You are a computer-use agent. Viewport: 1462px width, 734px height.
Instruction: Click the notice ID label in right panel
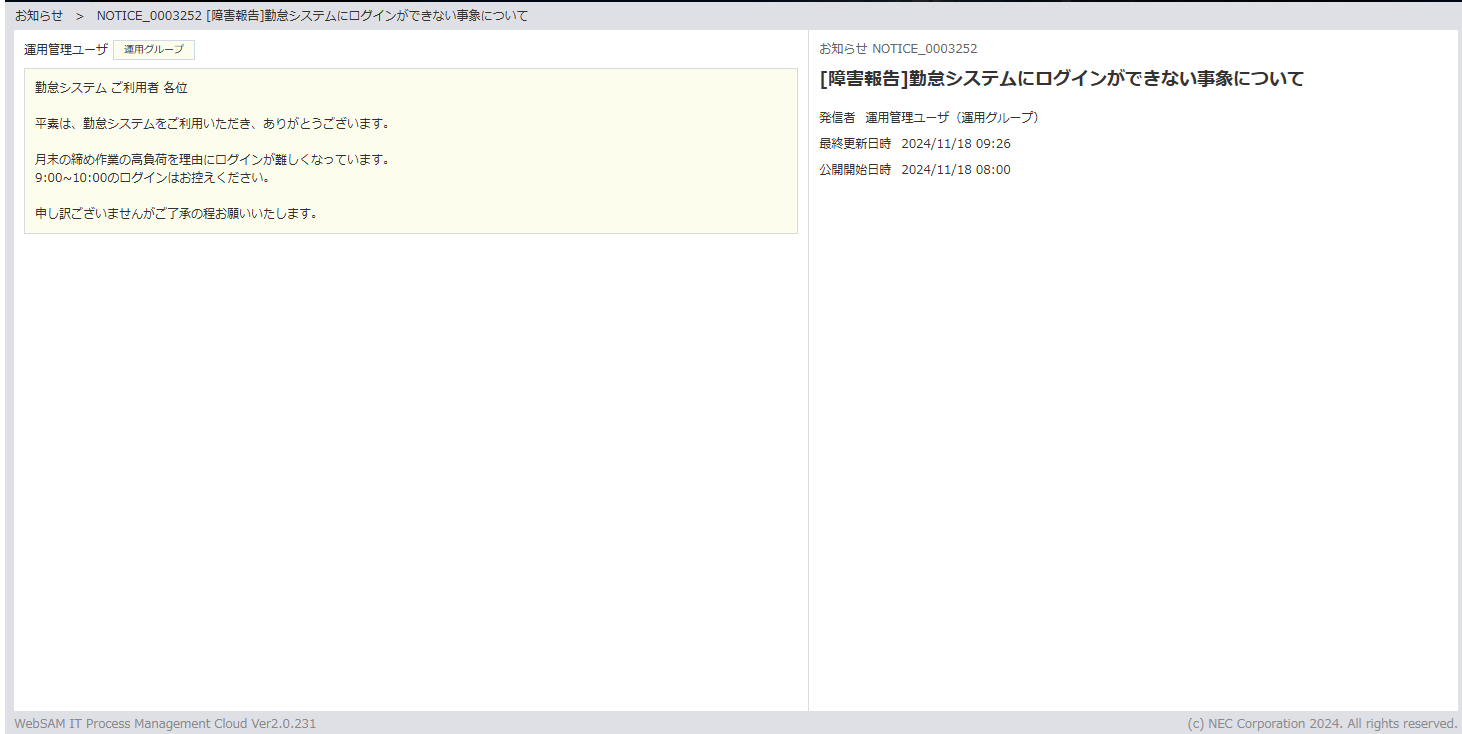point(898,48)
